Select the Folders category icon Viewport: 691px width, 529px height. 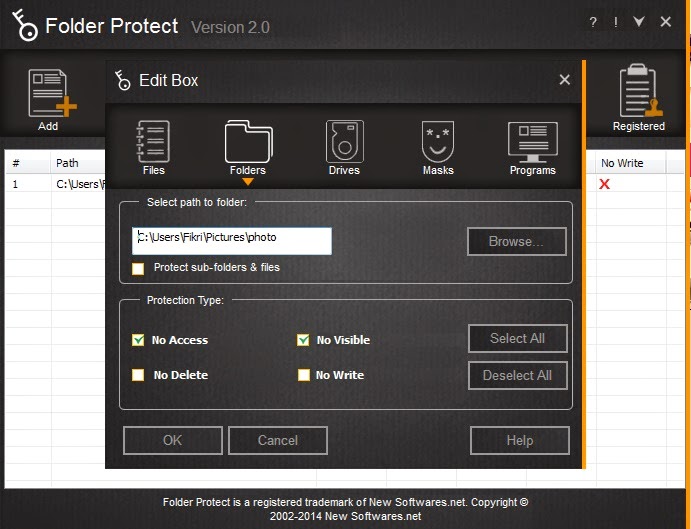coord(249,142)
